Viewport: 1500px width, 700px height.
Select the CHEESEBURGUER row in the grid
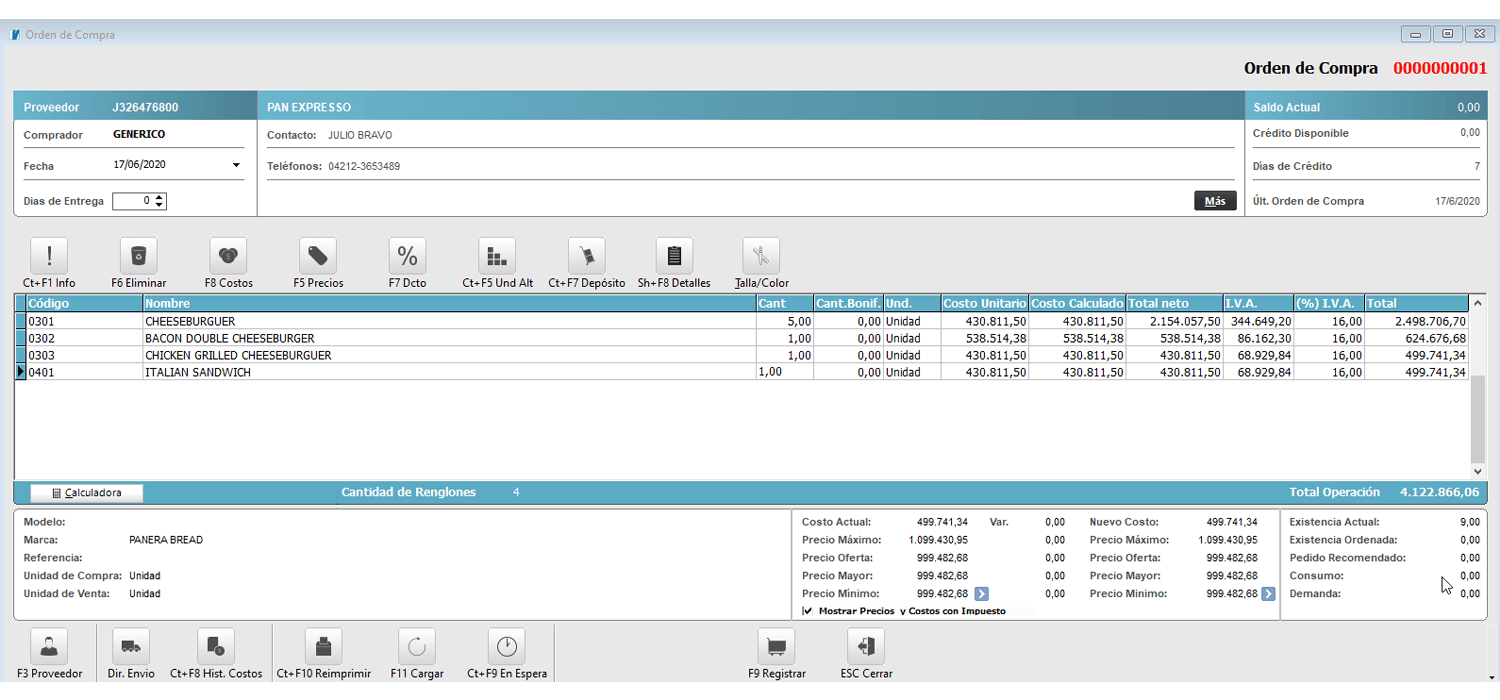tap(190, 322)
